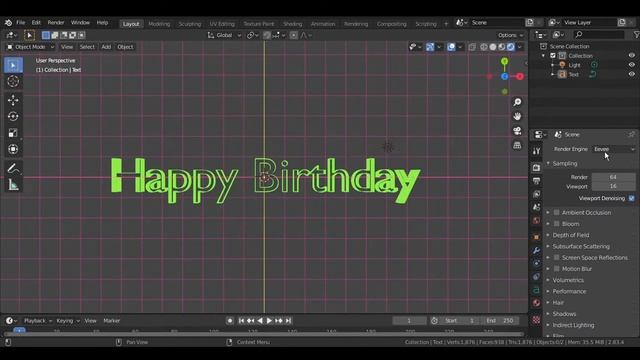Open the viewport Select menu
Image resolution: width=640 pixels, height=360 pixels.
click(x=87, y=47)
